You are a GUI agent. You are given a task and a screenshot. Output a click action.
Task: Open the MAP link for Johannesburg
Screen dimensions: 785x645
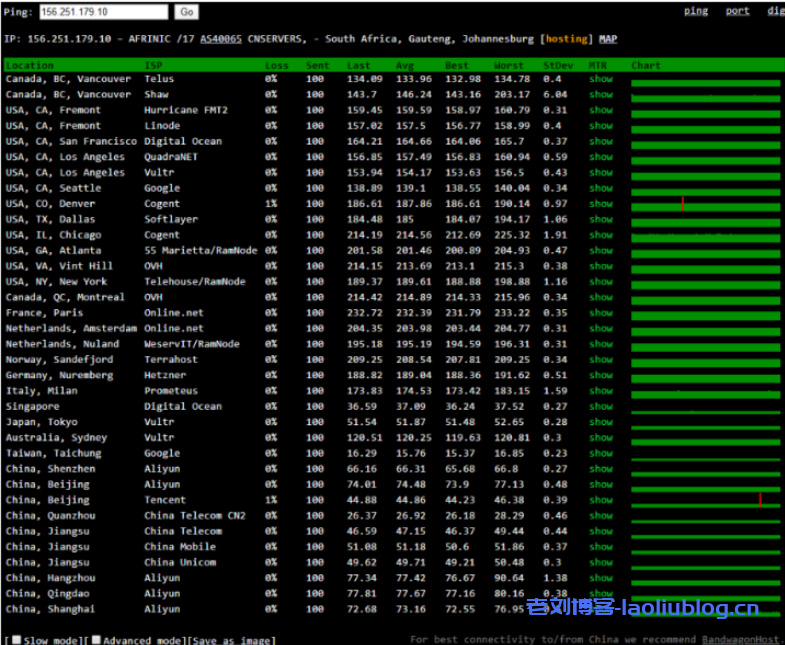click(x=608, y=39)
